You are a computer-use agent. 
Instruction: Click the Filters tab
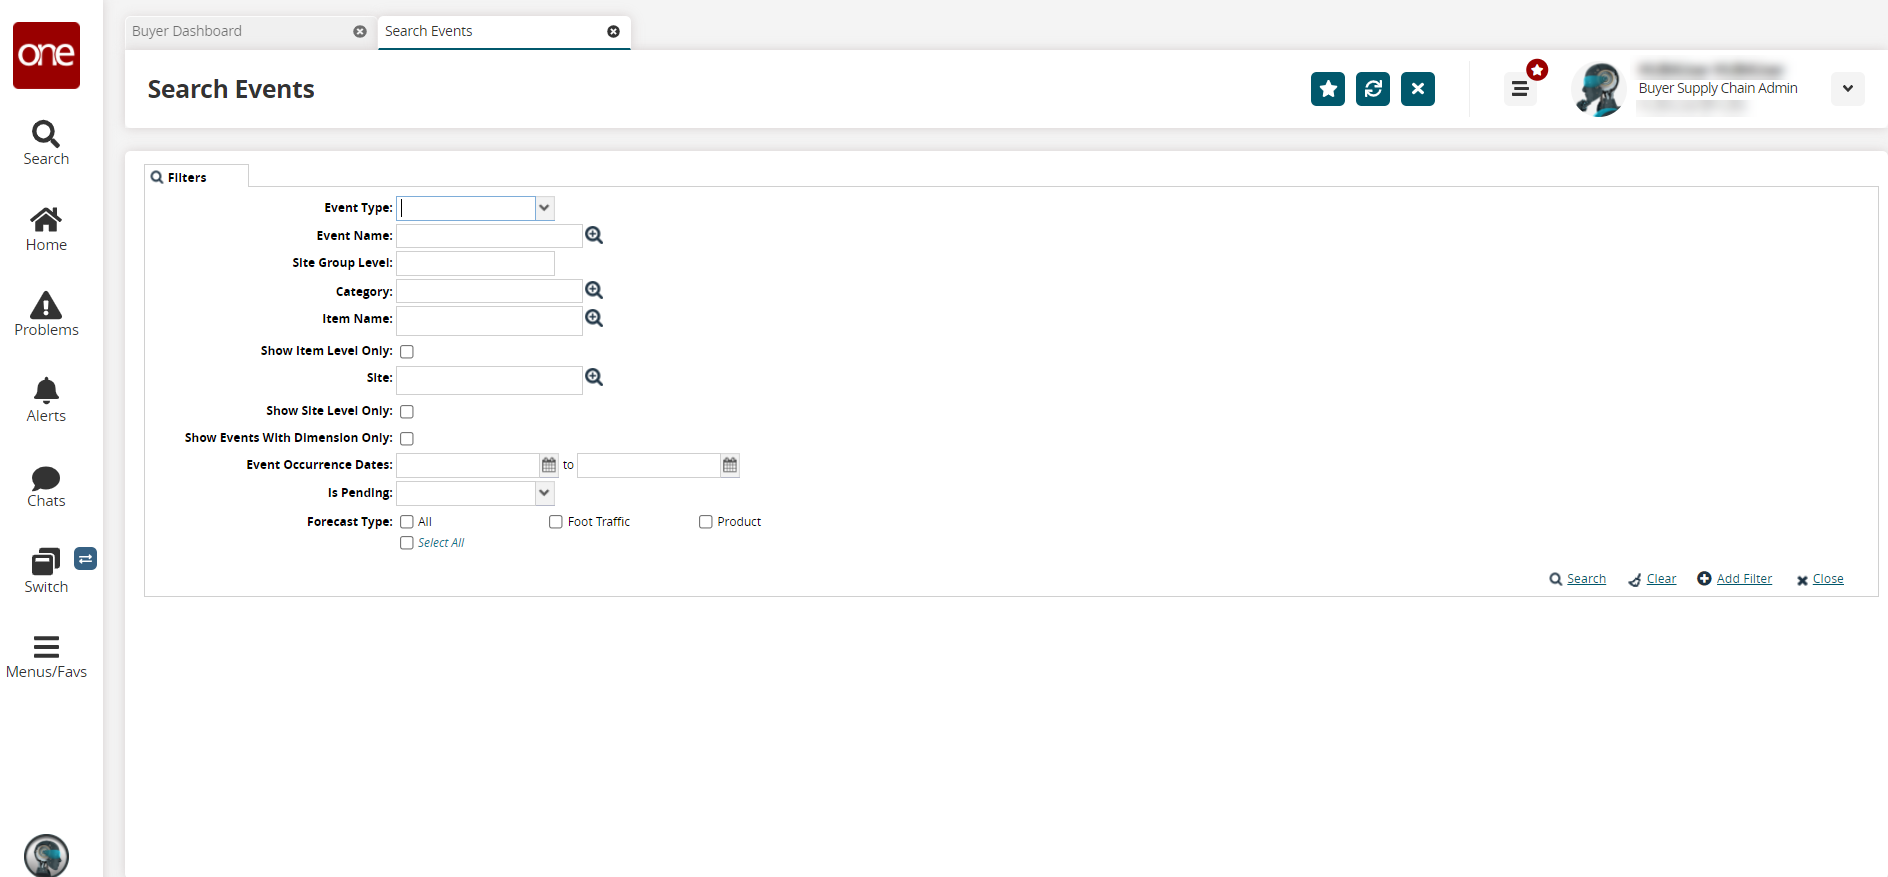[197, 177]
